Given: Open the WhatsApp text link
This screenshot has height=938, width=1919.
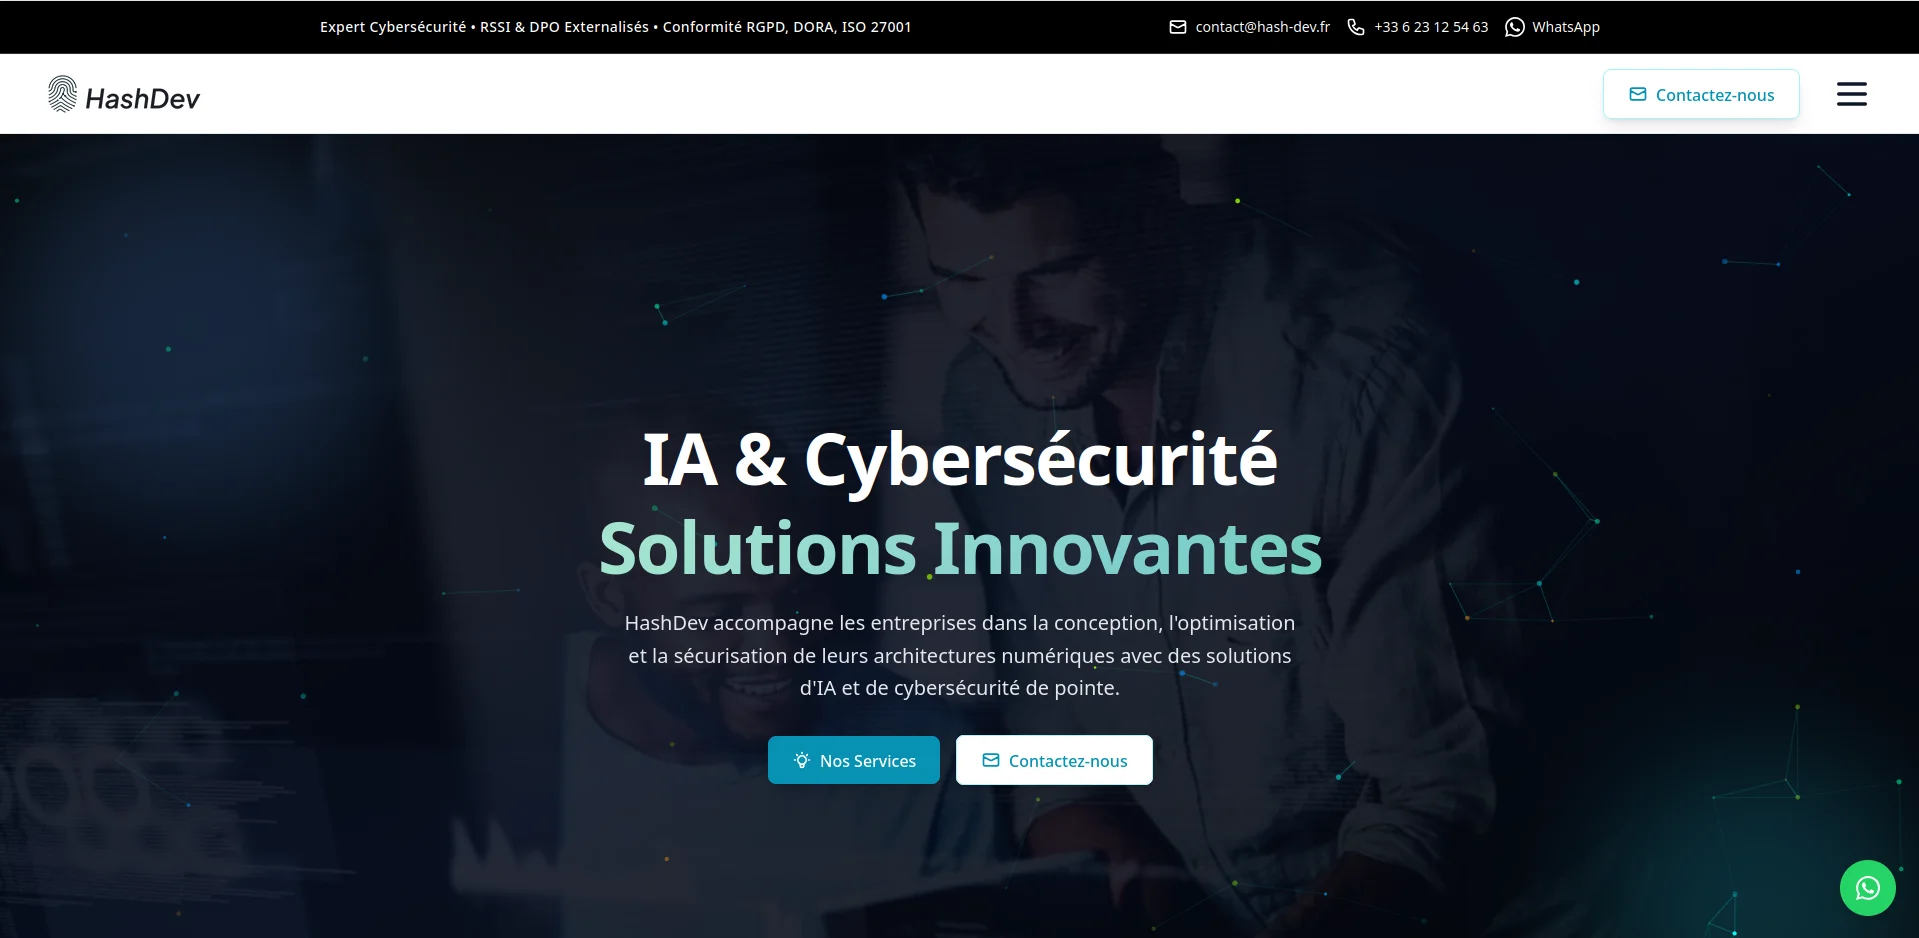Looking at the screenshot, I should (1566, 27).
